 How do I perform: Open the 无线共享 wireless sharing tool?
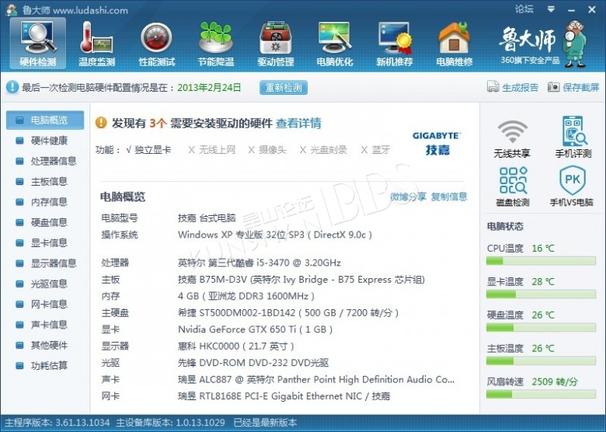(512, 138)
